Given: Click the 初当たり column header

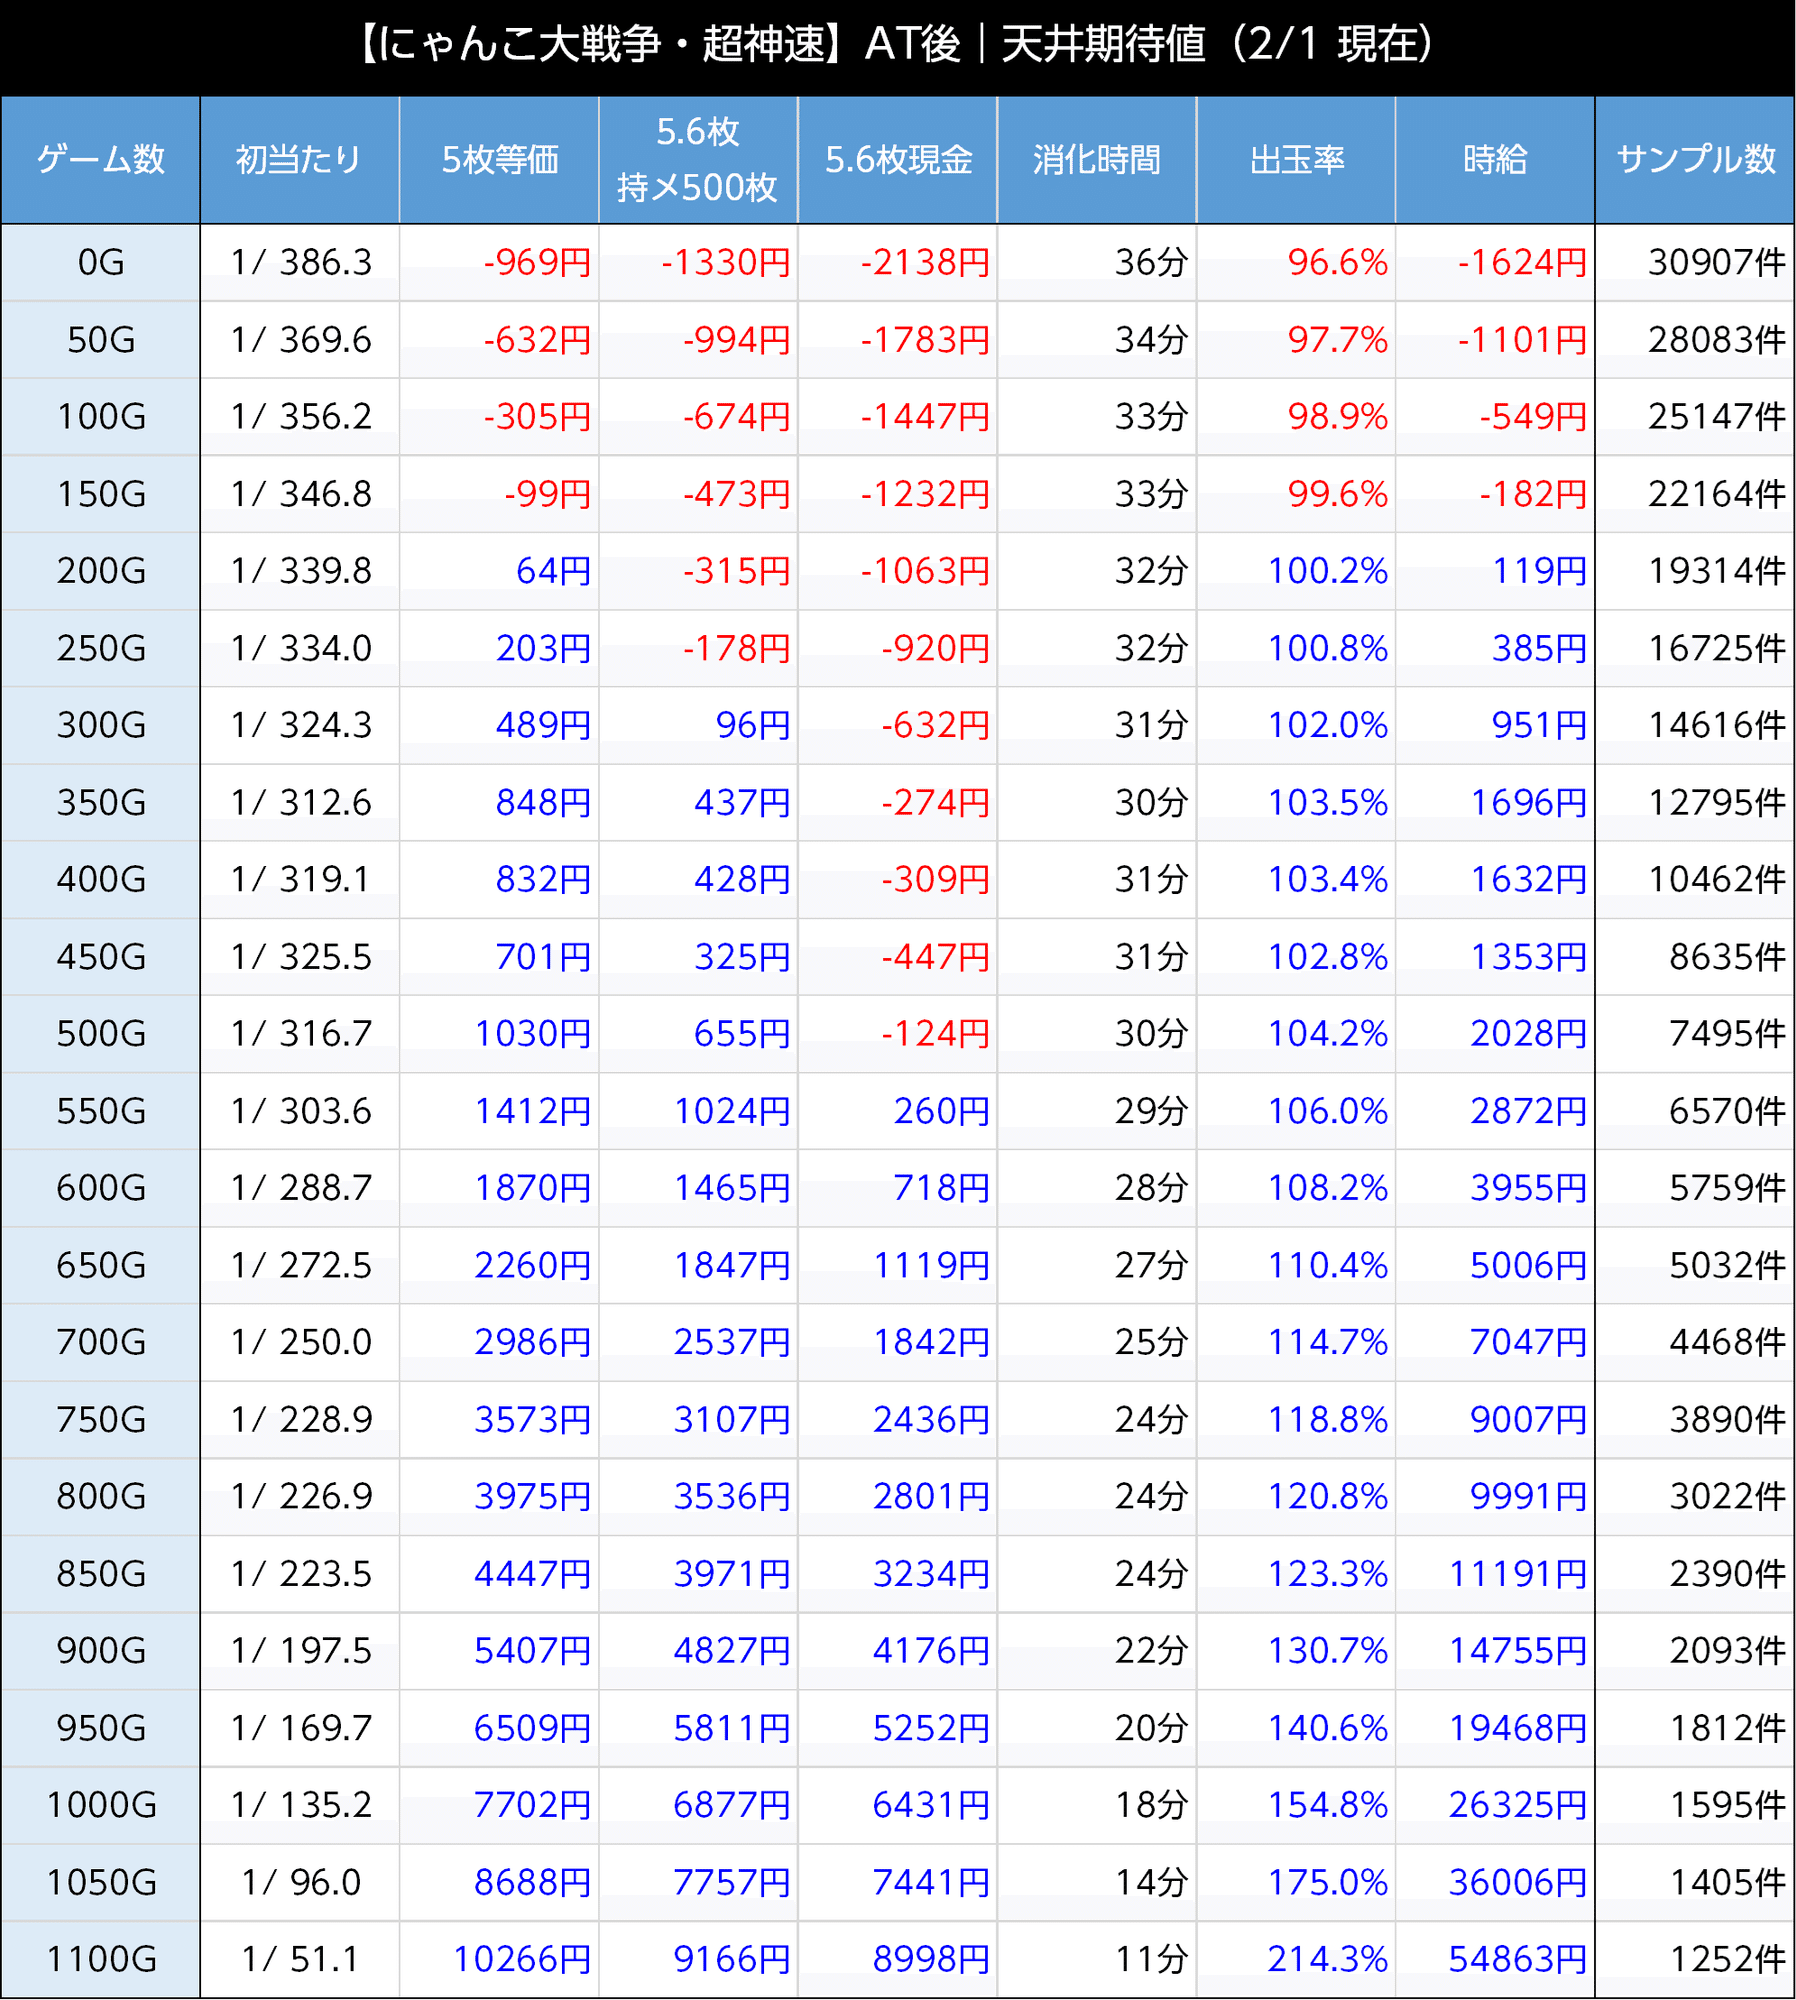Looking at the screenshot, I should click(x=299, y=159).
